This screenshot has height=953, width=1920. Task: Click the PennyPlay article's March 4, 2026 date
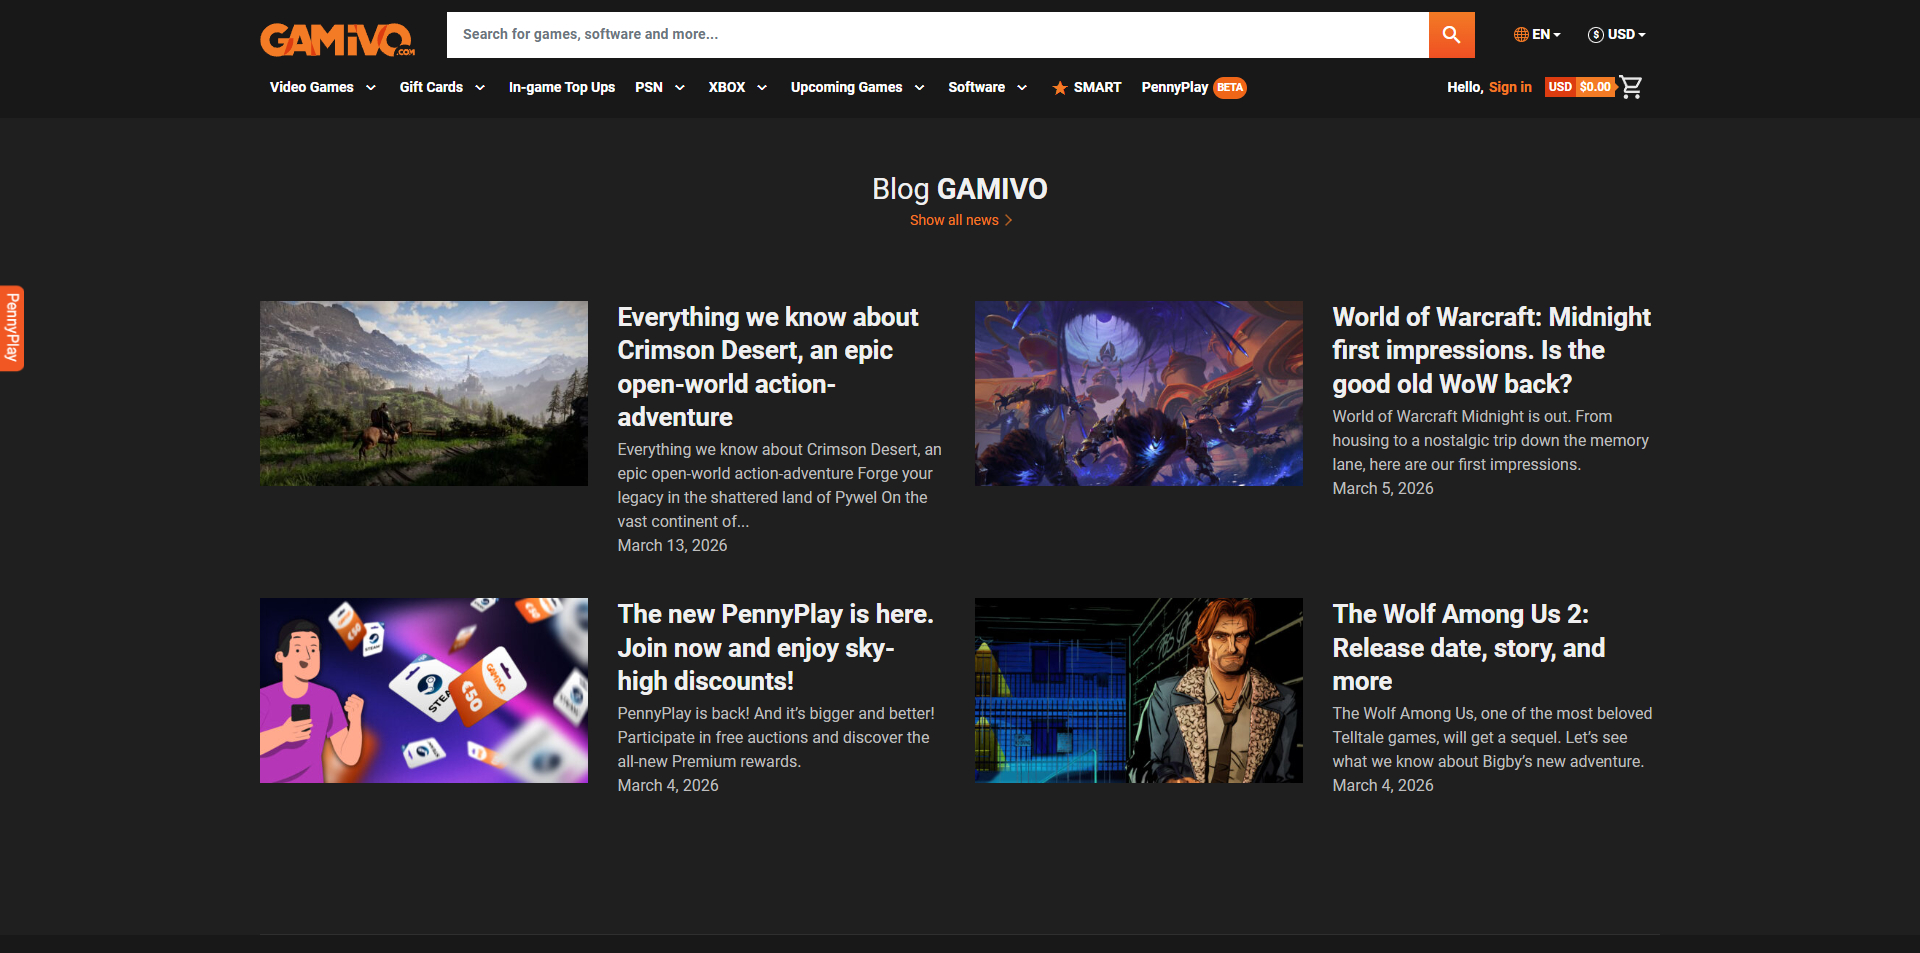(668, 785)
